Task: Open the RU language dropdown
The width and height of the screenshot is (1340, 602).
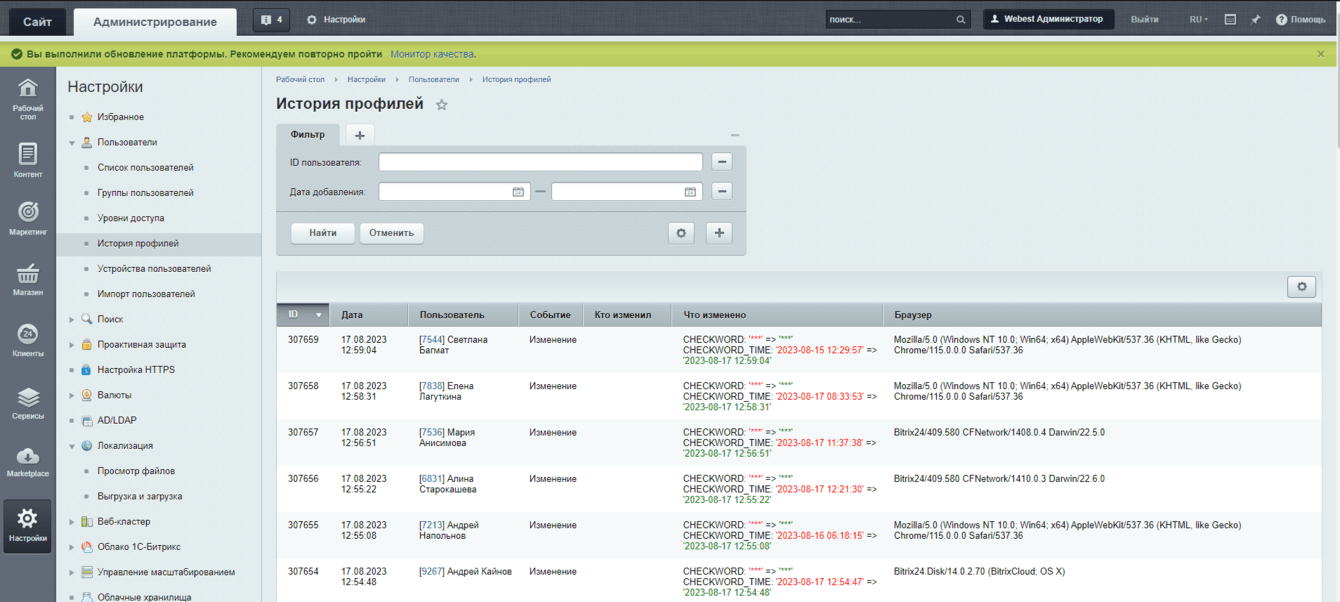Action: click(1198, 19)
